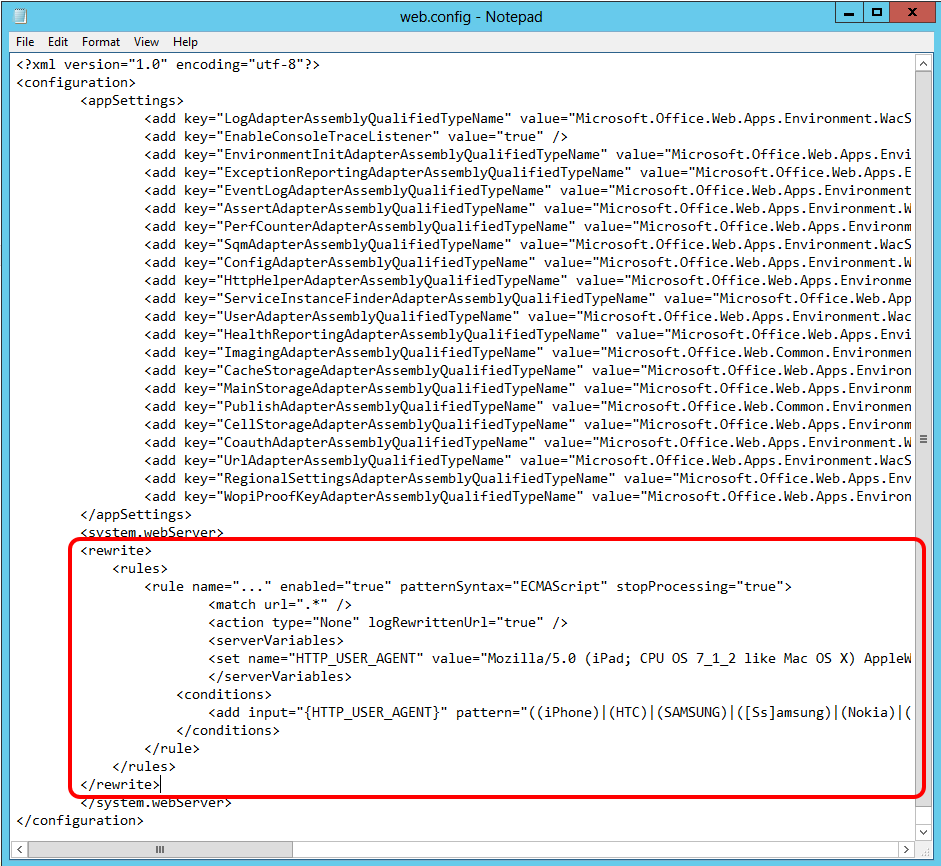Click the opening <serverVariables> tag
Screen dimensions: 941x866
click(x=276, y=640)
